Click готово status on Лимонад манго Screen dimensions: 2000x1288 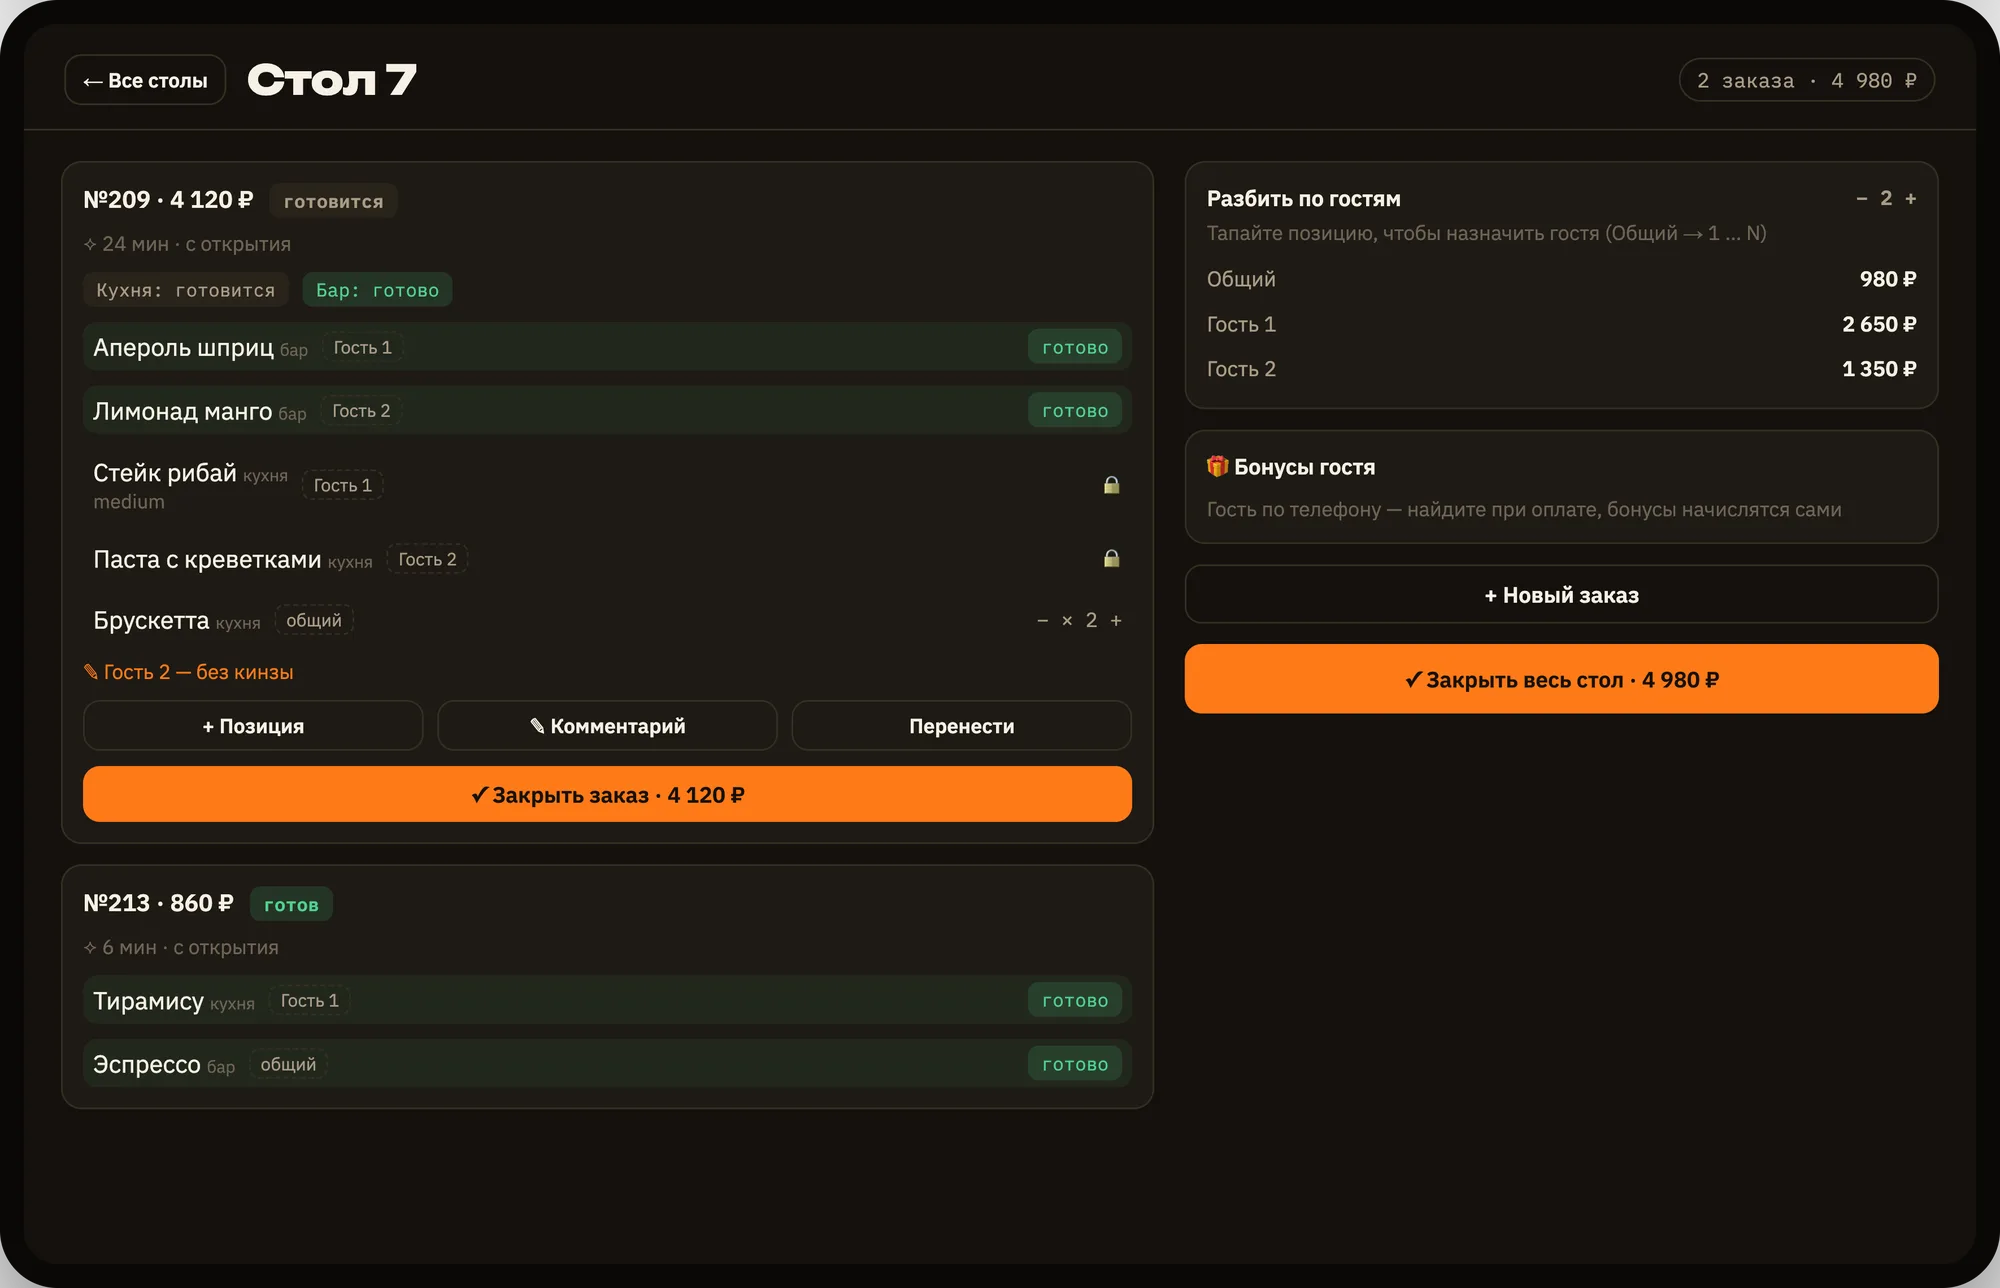pos(1075,411)
